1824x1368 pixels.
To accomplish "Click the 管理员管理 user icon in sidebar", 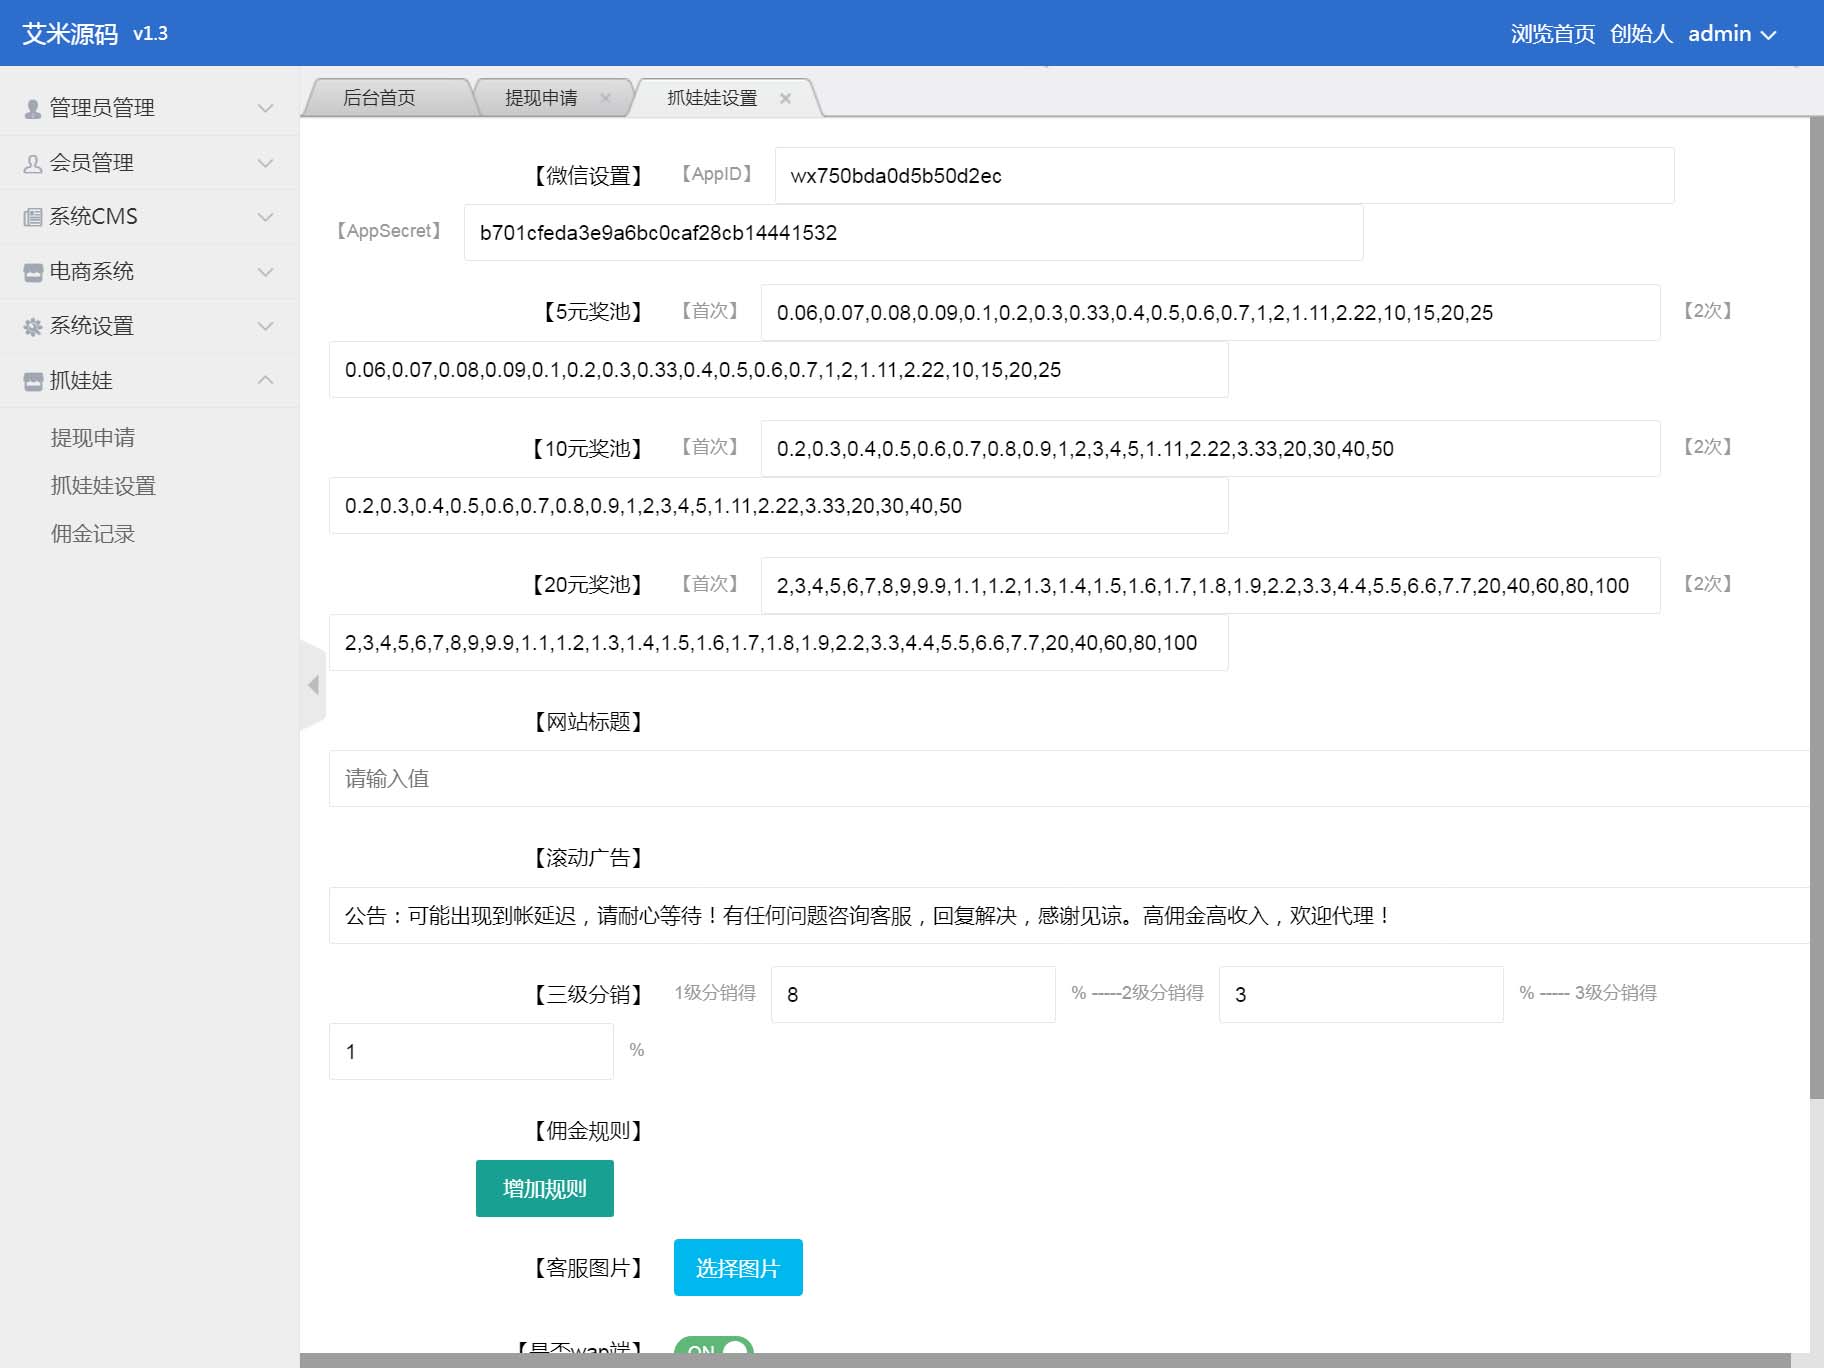I will coord(33,108).
